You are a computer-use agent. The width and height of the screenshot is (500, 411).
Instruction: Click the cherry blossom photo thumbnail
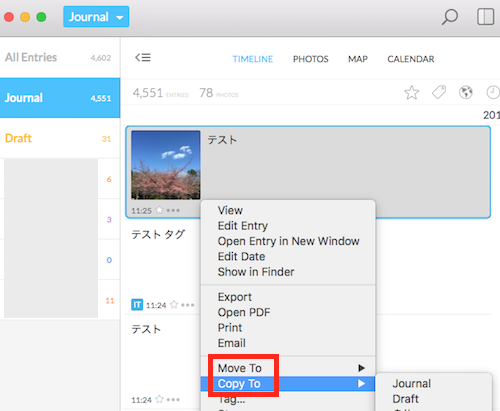(166, 165)
